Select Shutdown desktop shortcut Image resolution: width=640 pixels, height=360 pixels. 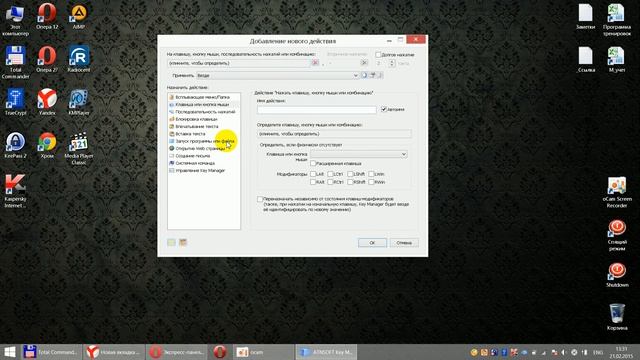[617, 275]
